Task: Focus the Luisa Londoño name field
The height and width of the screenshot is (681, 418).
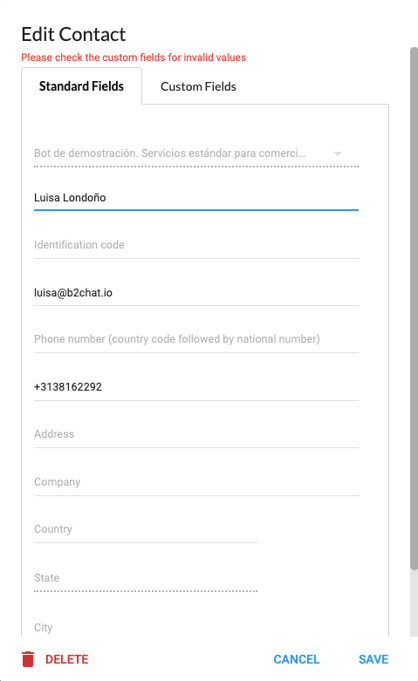Action: pos(196,198)
